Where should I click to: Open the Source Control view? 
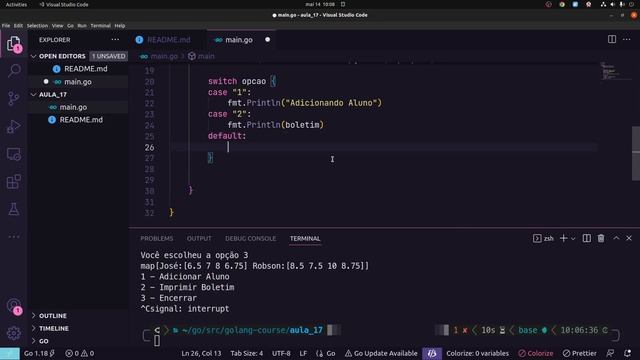(x=13, y=98)
